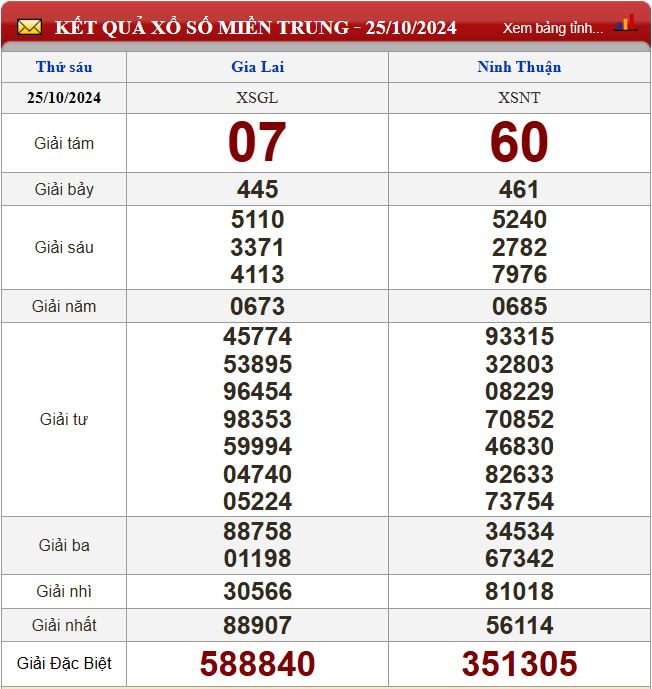The image size is (652, 689).
Task: Open the bar chart statistics icon
Action: pos(627,23)
